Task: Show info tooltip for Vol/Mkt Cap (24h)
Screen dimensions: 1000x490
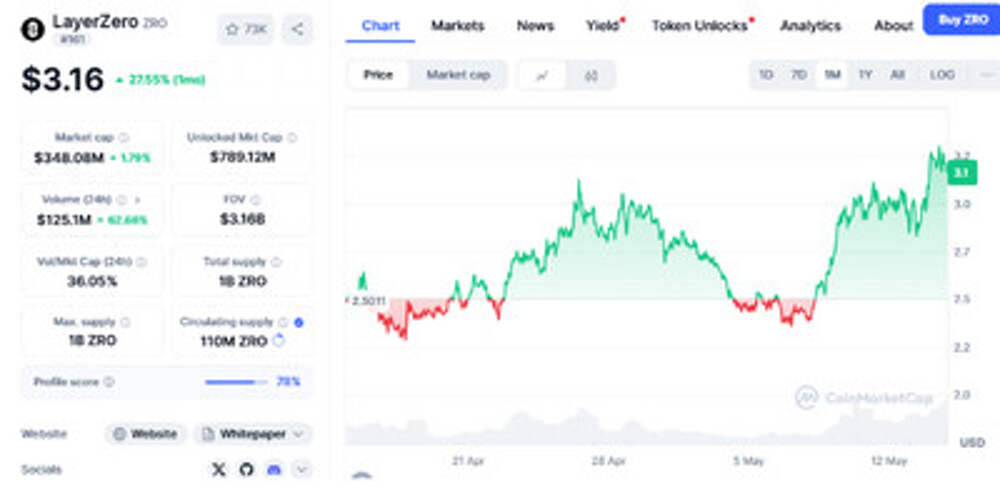Action: pyautogui.click(x=142, y=262)
